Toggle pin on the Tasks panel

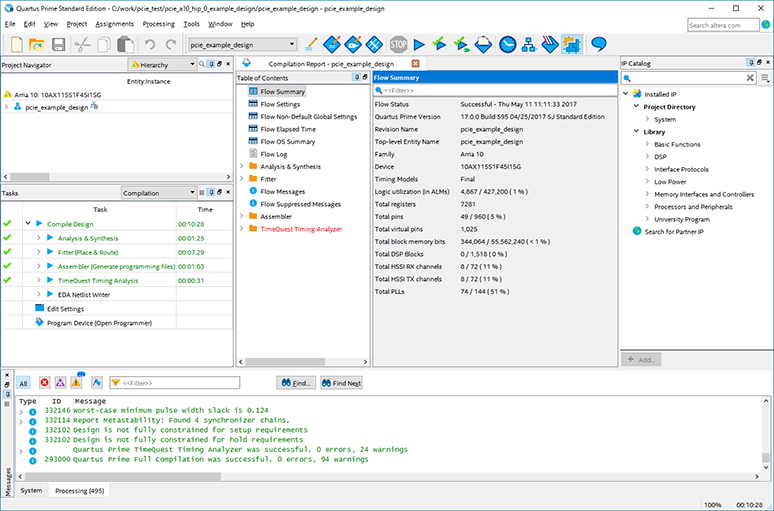(x=211, y=192)
